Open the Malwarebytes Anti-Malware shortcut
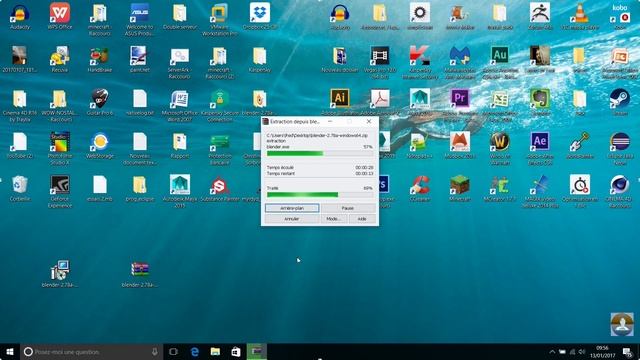The height and width of the screenshot is (360, 640). point(460,62)
